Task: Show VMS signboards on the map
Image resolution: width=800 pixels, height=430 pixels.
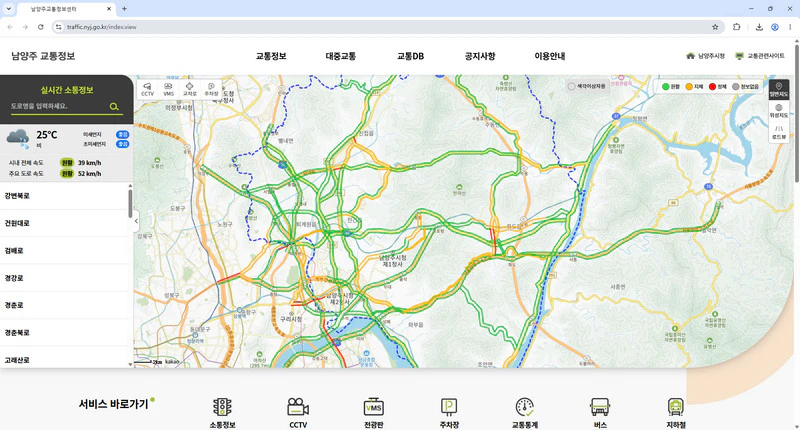Action: click(168, 89)
